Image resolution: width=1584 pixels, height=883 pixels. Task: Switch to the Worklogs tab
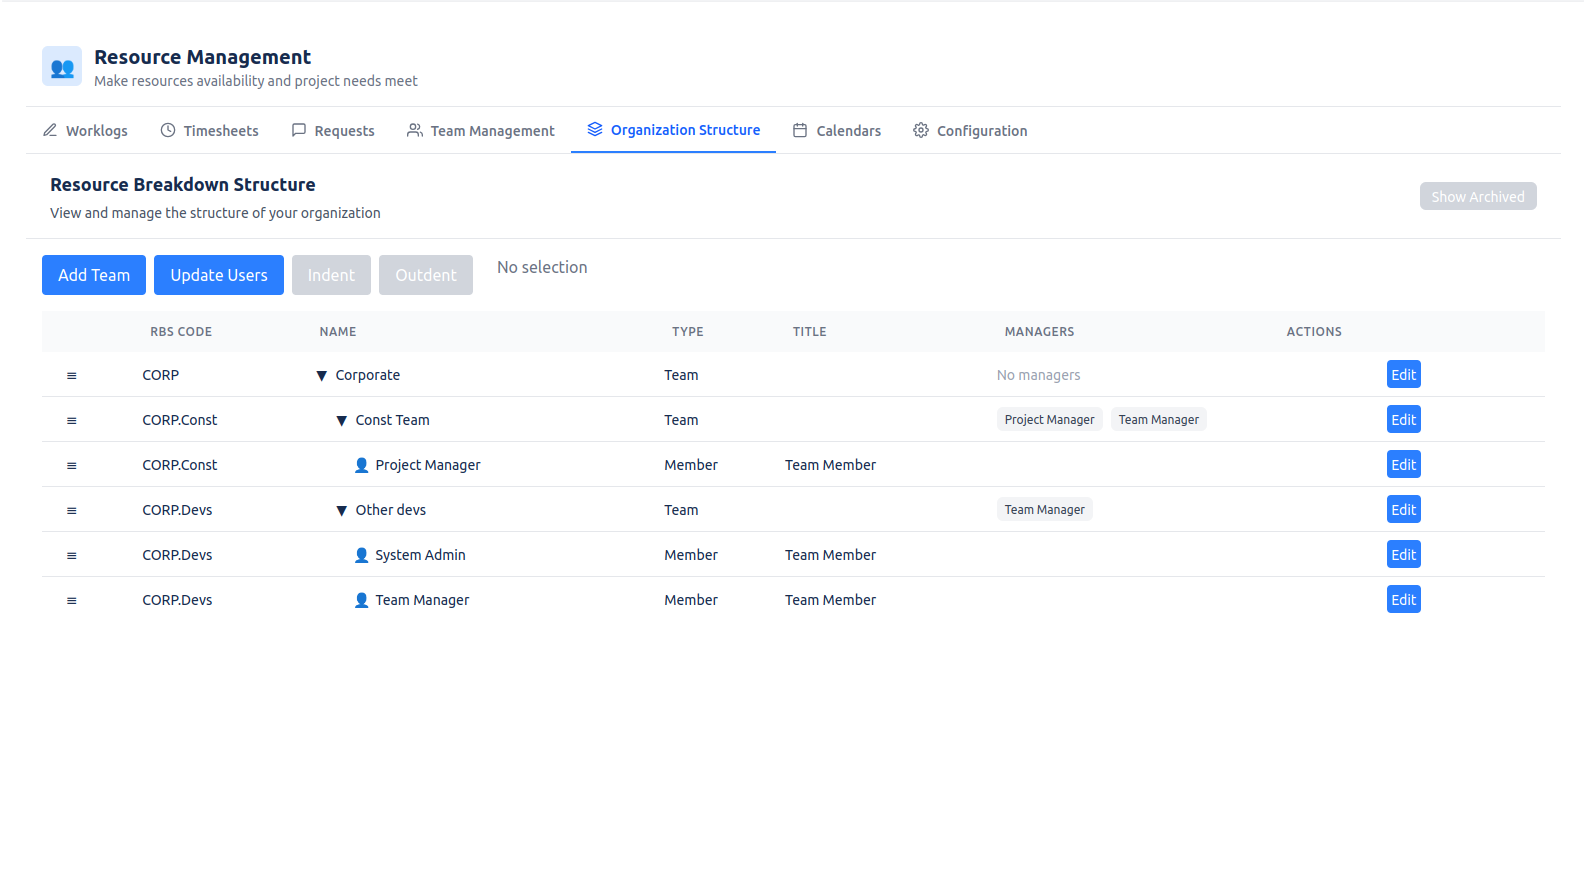(x=86, y=131)
